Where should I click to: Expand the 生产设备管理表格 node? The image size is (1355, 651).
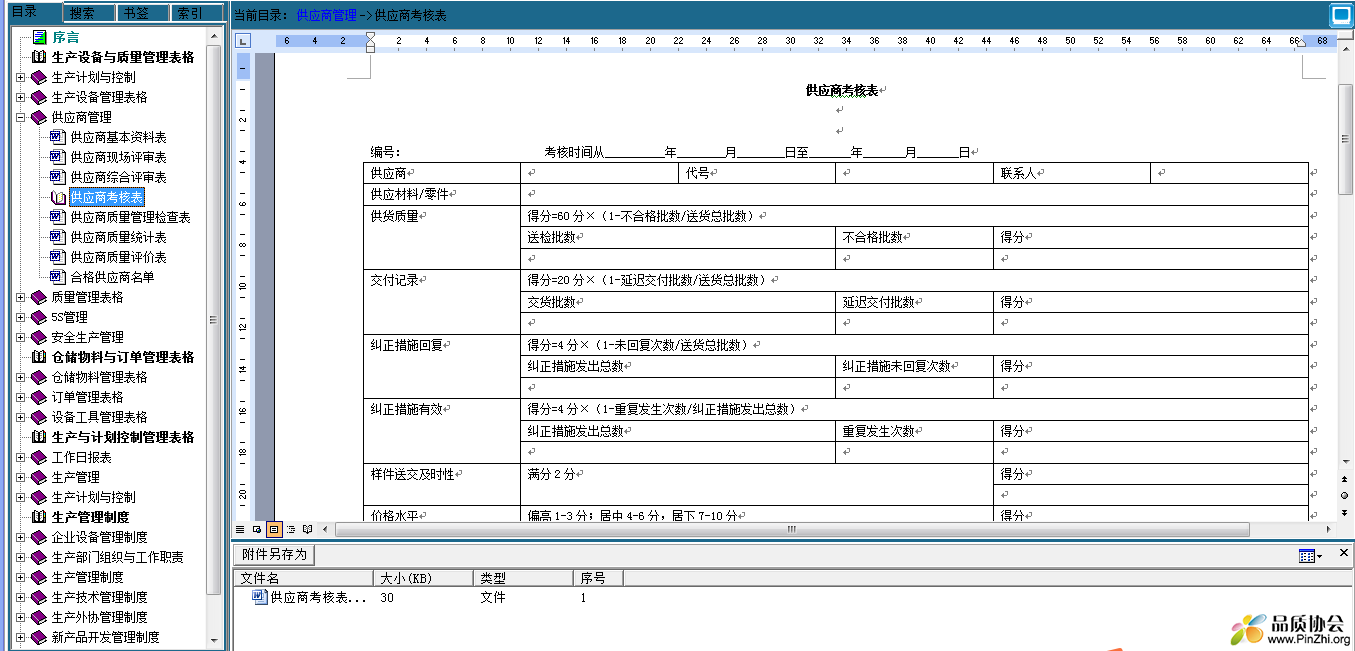coord(21,97)
